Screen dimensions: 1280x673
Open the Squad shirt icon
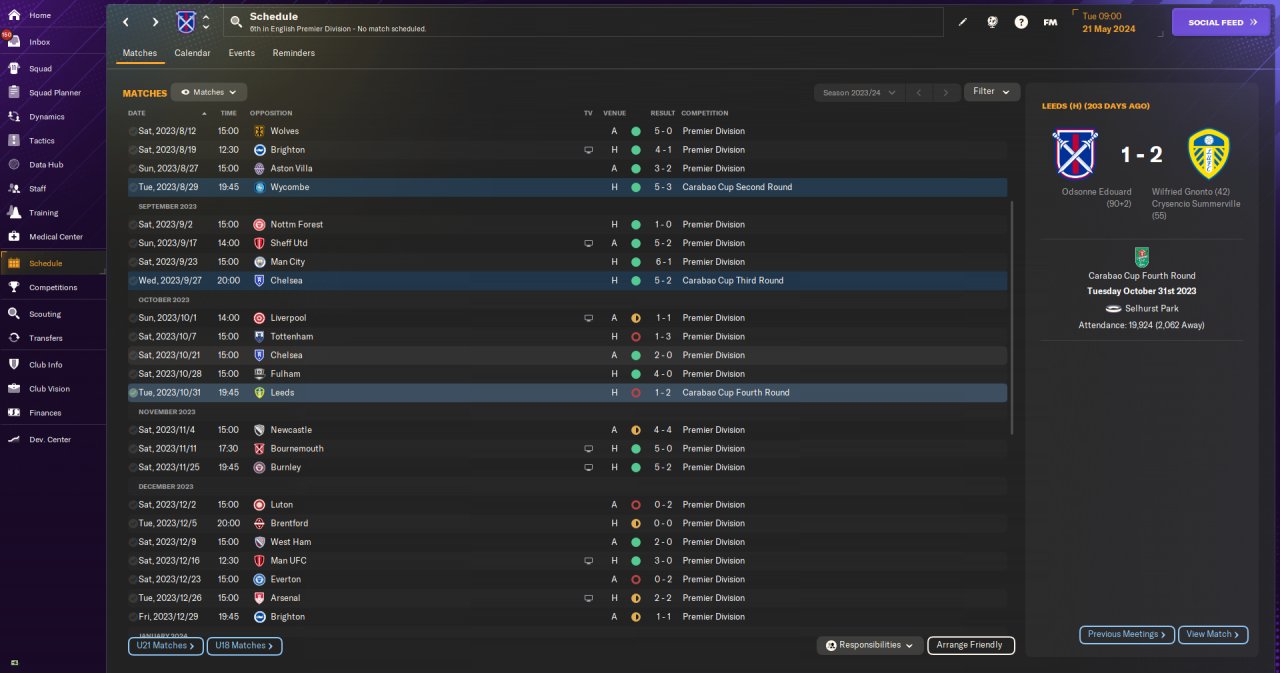(x=14, y=69)
